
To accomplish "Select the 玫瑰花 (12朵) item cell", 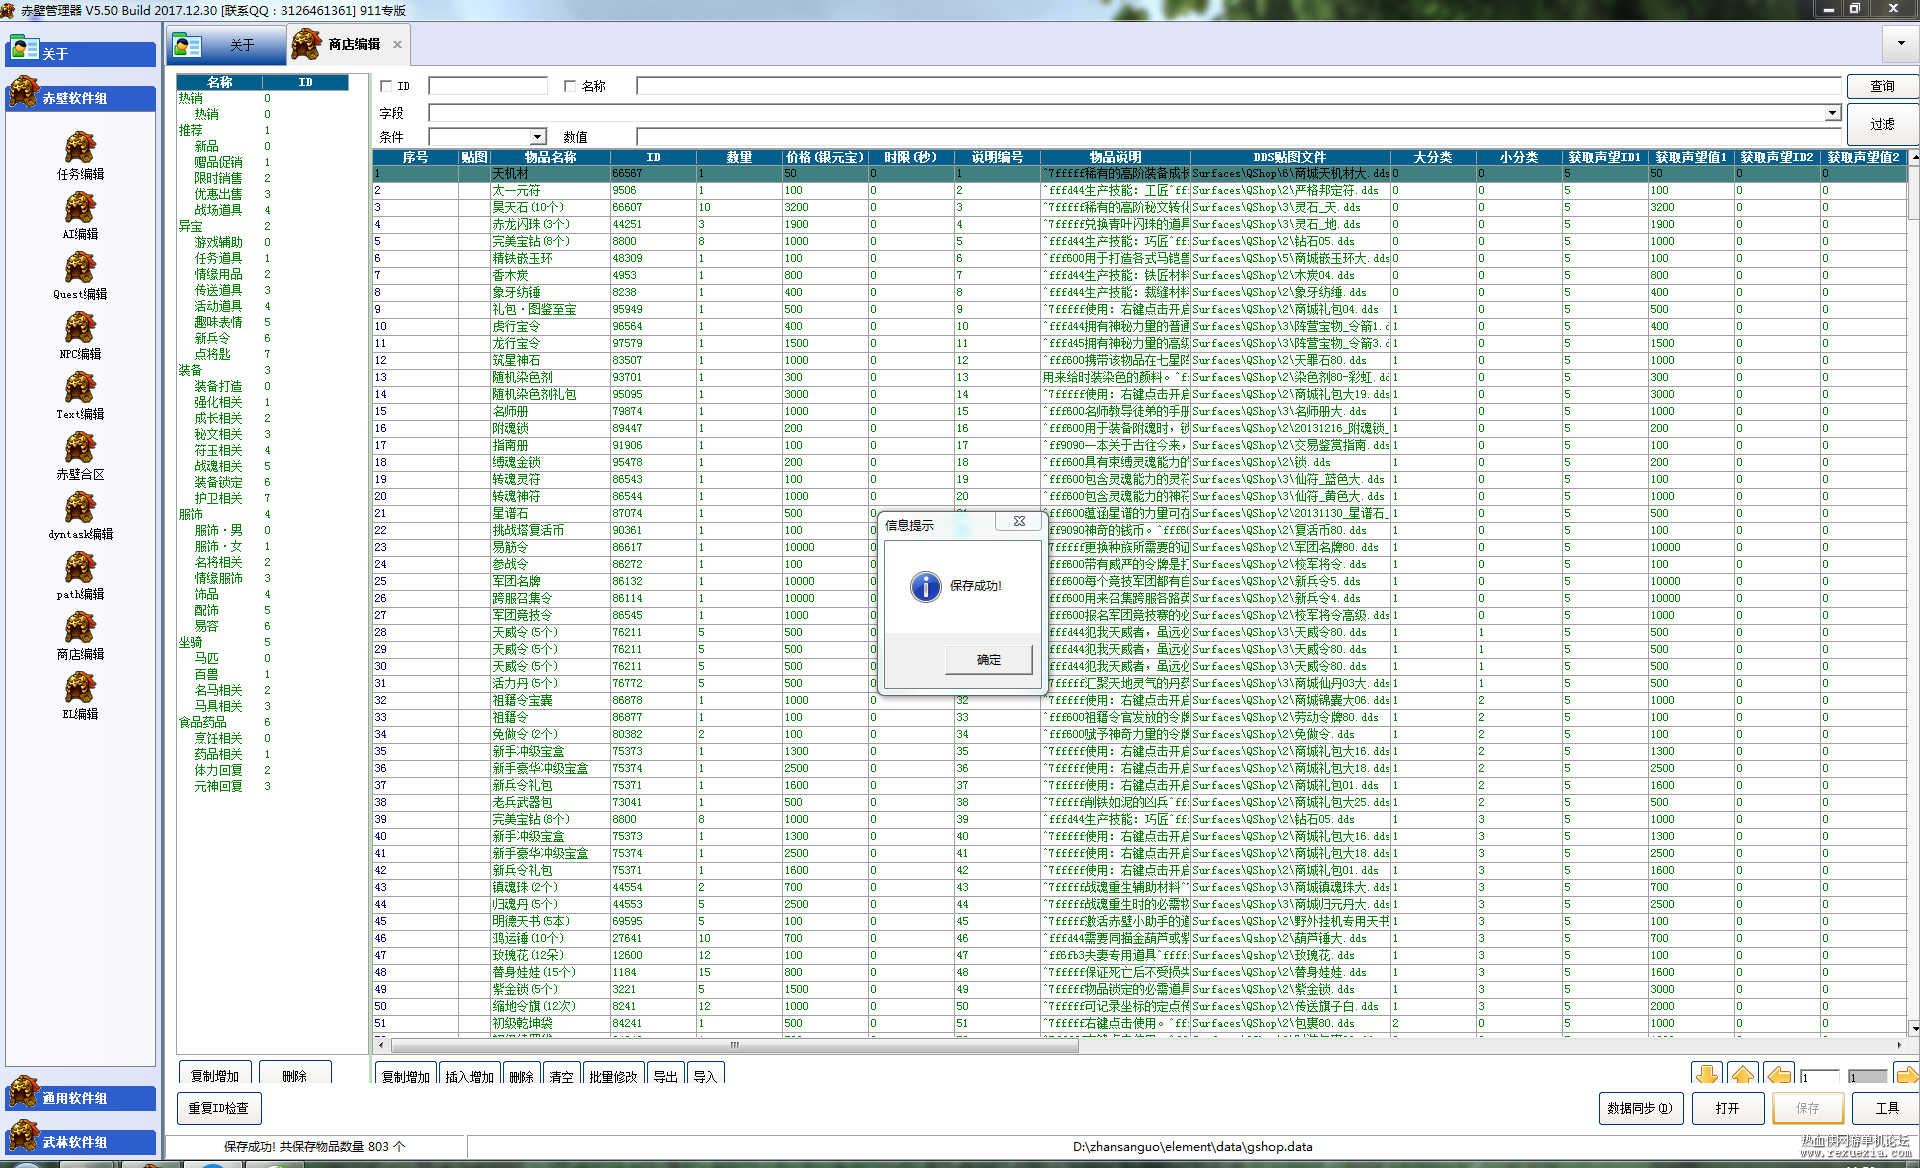I will [x=550, y=955].
